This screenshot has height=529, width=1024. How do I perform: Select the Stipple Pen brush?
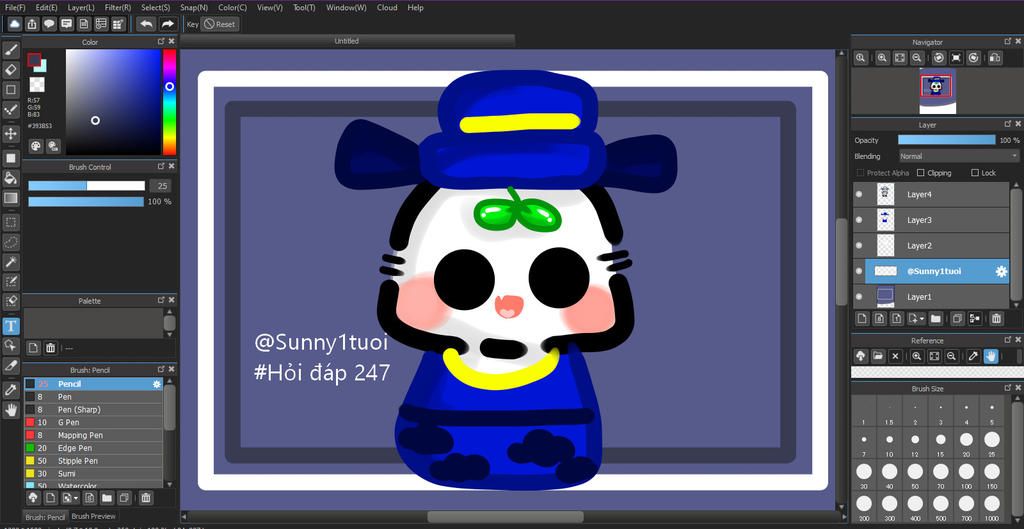pos(93,460)
